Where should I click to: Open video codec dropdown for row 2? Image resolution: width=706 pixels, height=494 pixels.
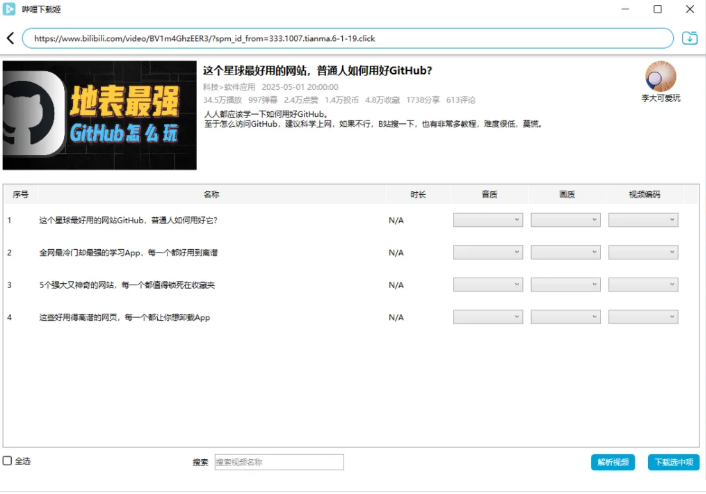(x=643, y=252)
